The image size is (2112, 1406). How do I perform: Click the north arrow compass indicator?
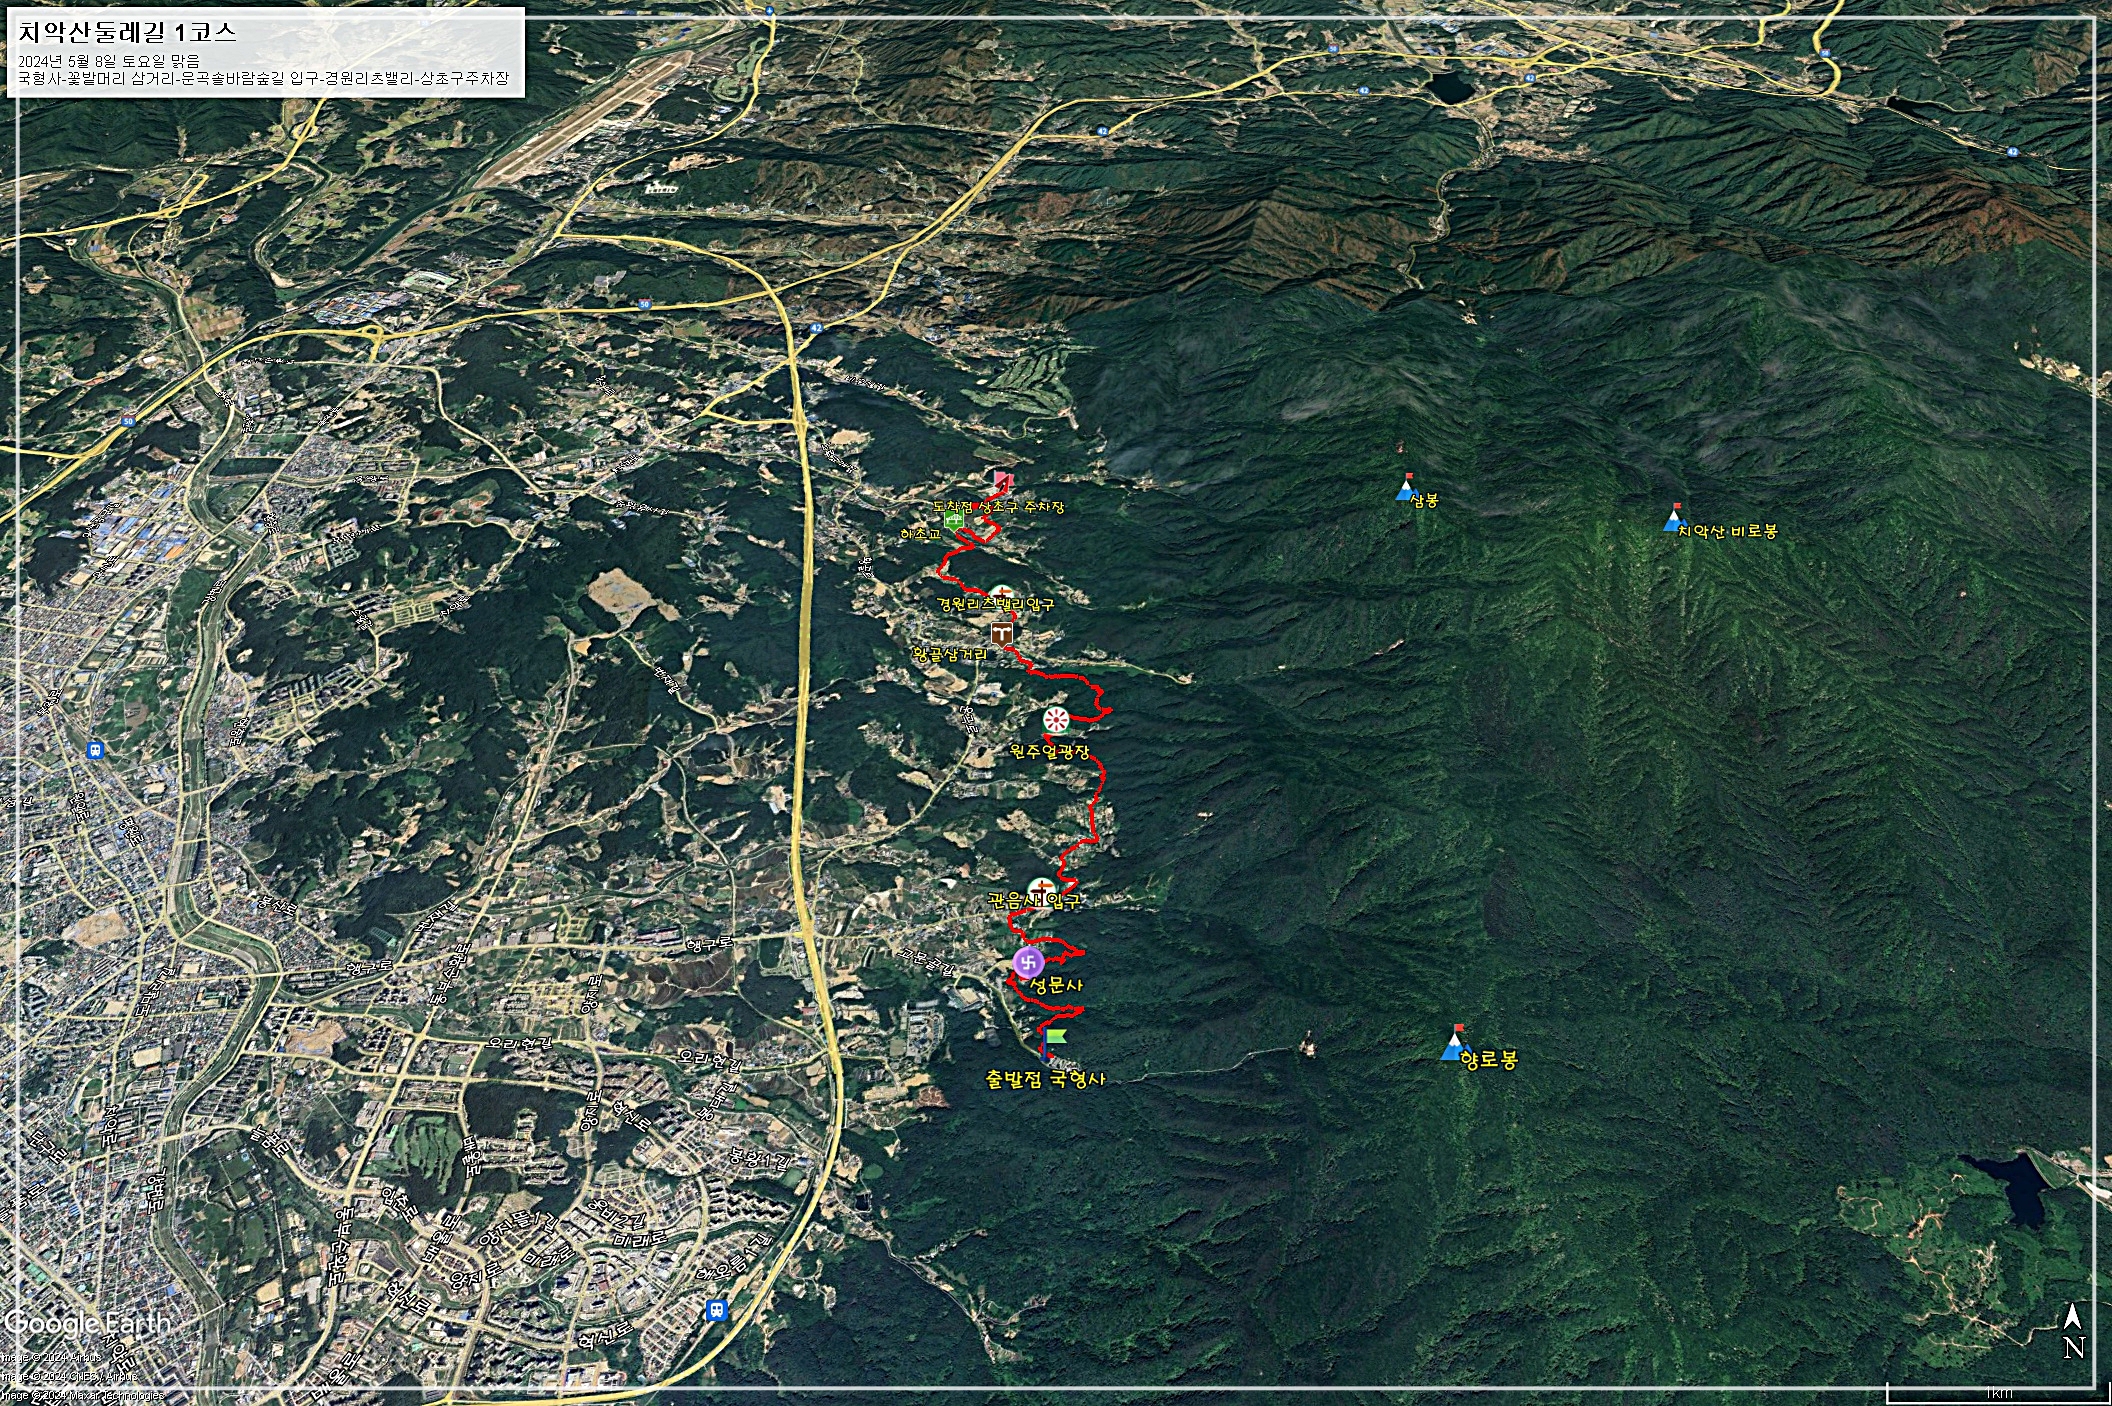click(x=2073, y=1330)
